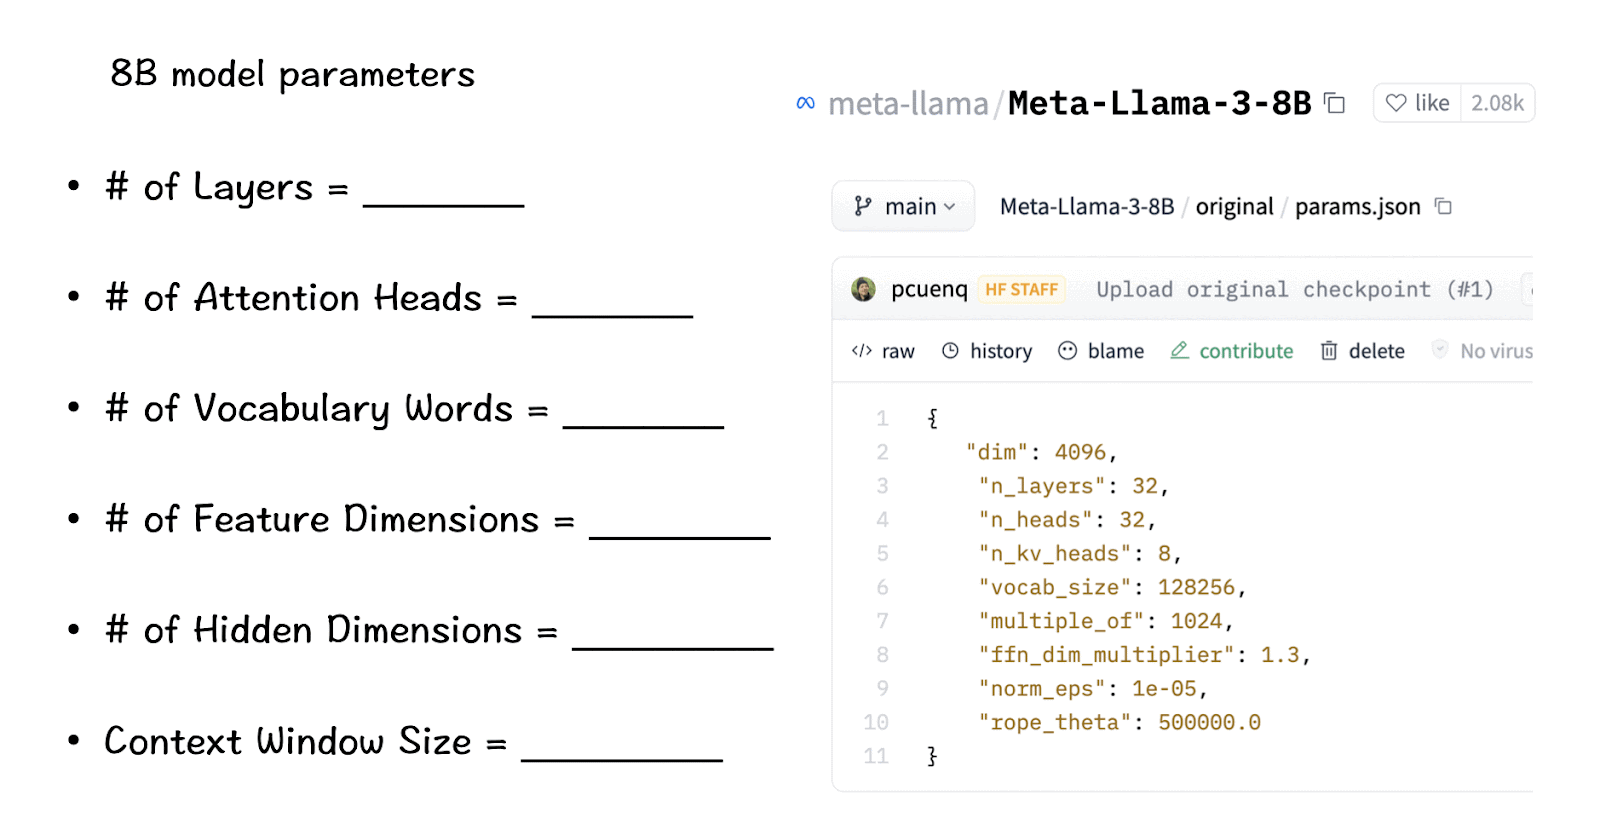Navigate to the original folder
1600x835 pixels.
(1234, 207)
